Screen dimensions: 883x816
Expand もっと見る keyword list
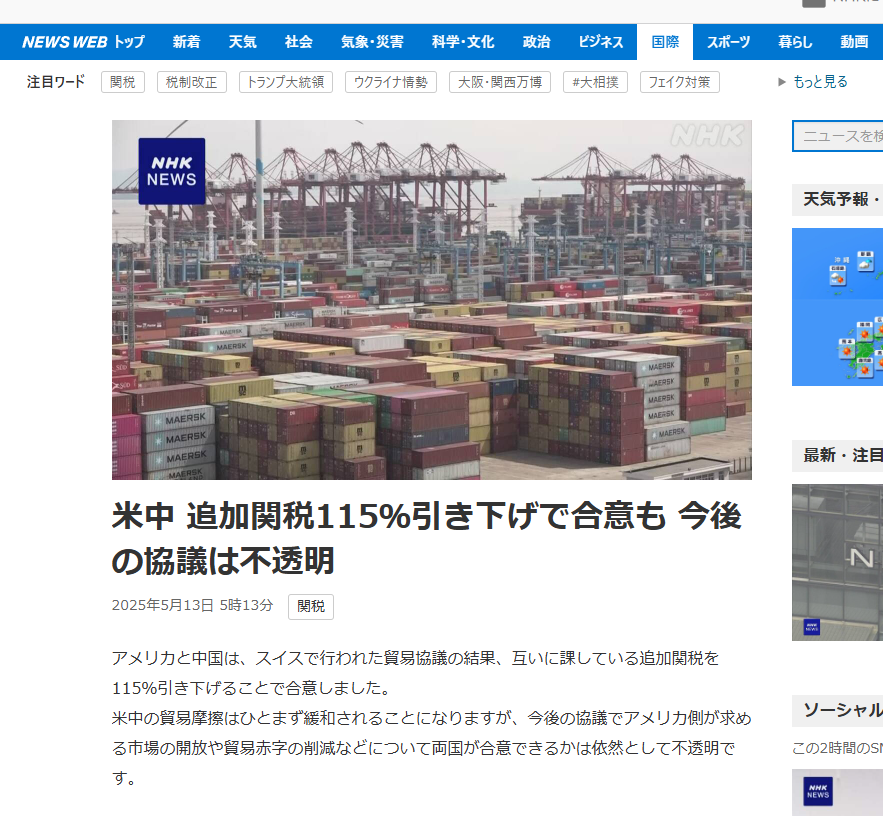[813, 82]
